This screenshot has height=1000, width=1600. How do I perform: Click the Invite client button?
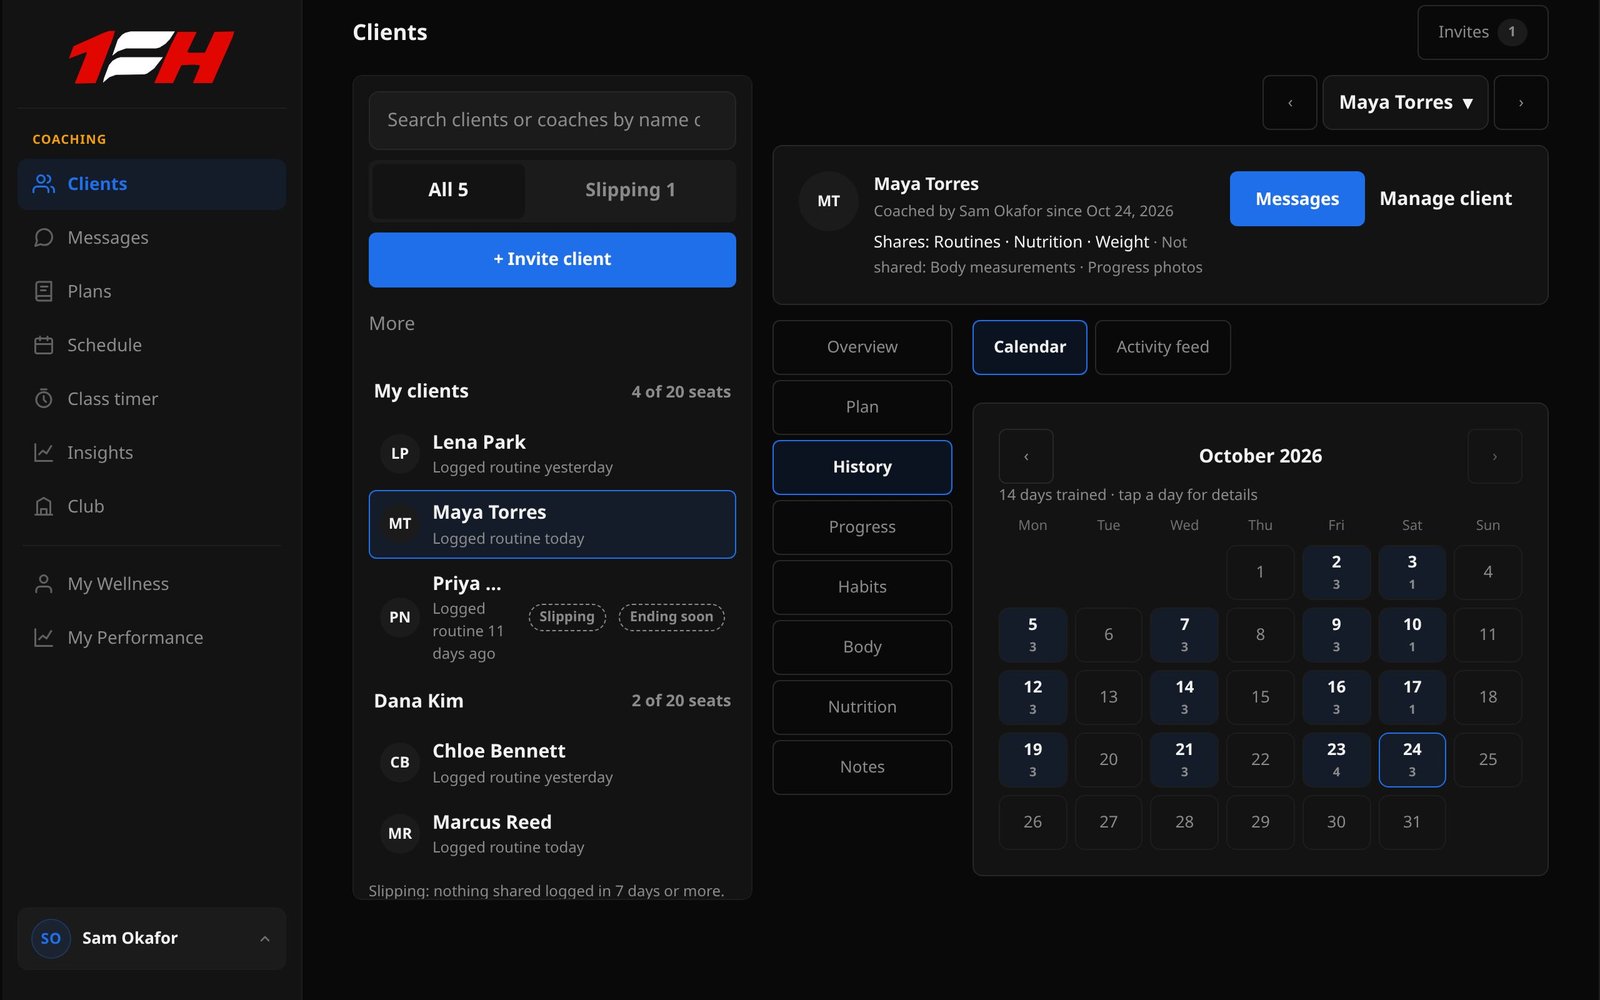click(552, 260)
